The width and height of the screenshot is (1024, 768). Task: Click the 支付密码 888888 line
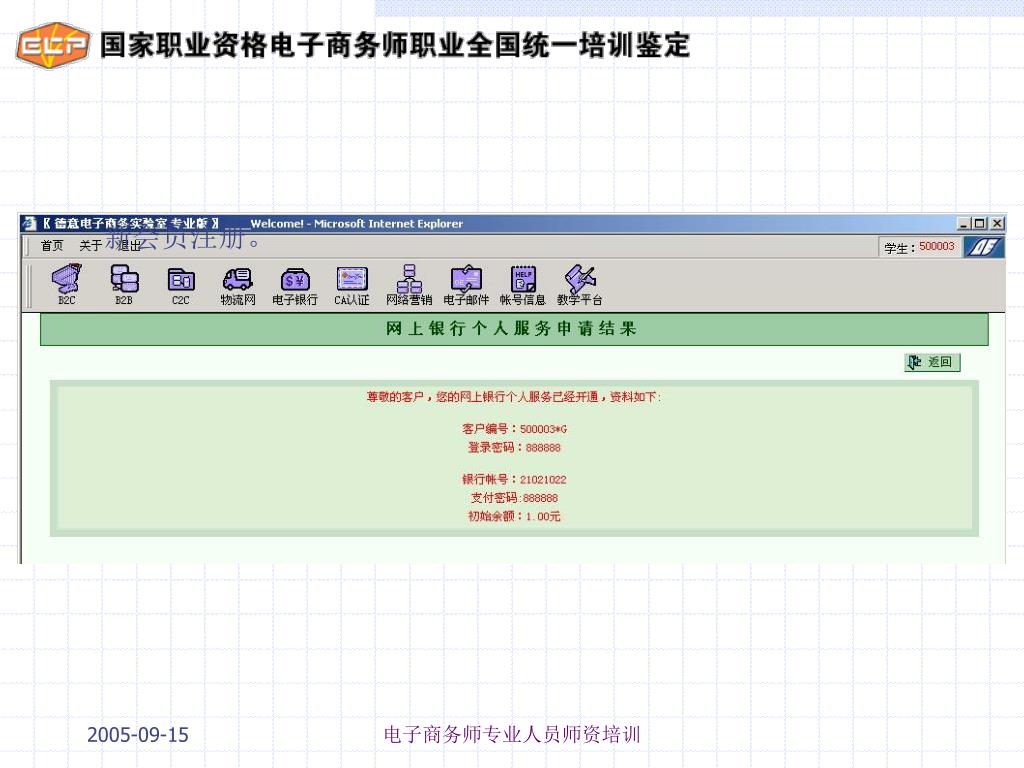point(514,498)
